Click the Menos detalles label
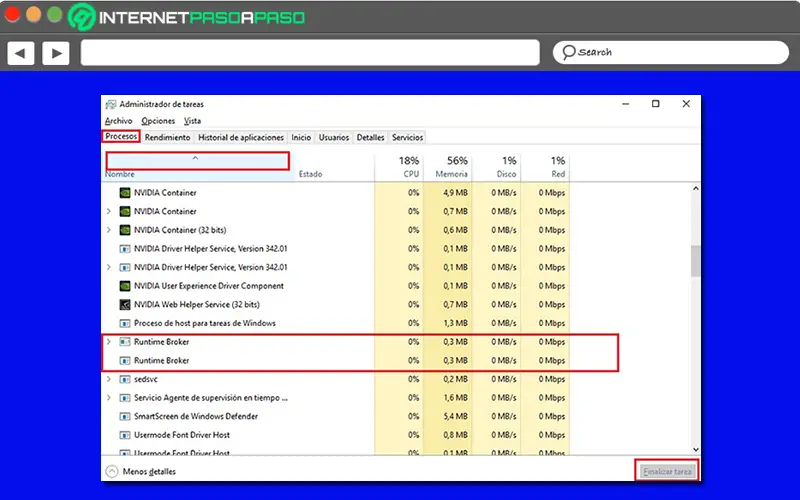 click(x=149, y=472)
